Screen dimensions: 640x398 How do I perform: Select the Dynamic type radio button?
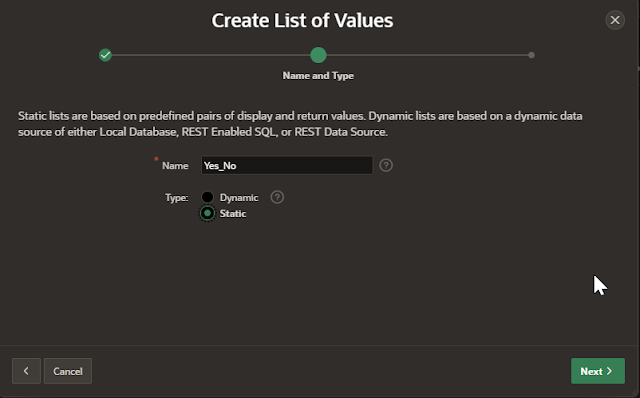point(207,197)
